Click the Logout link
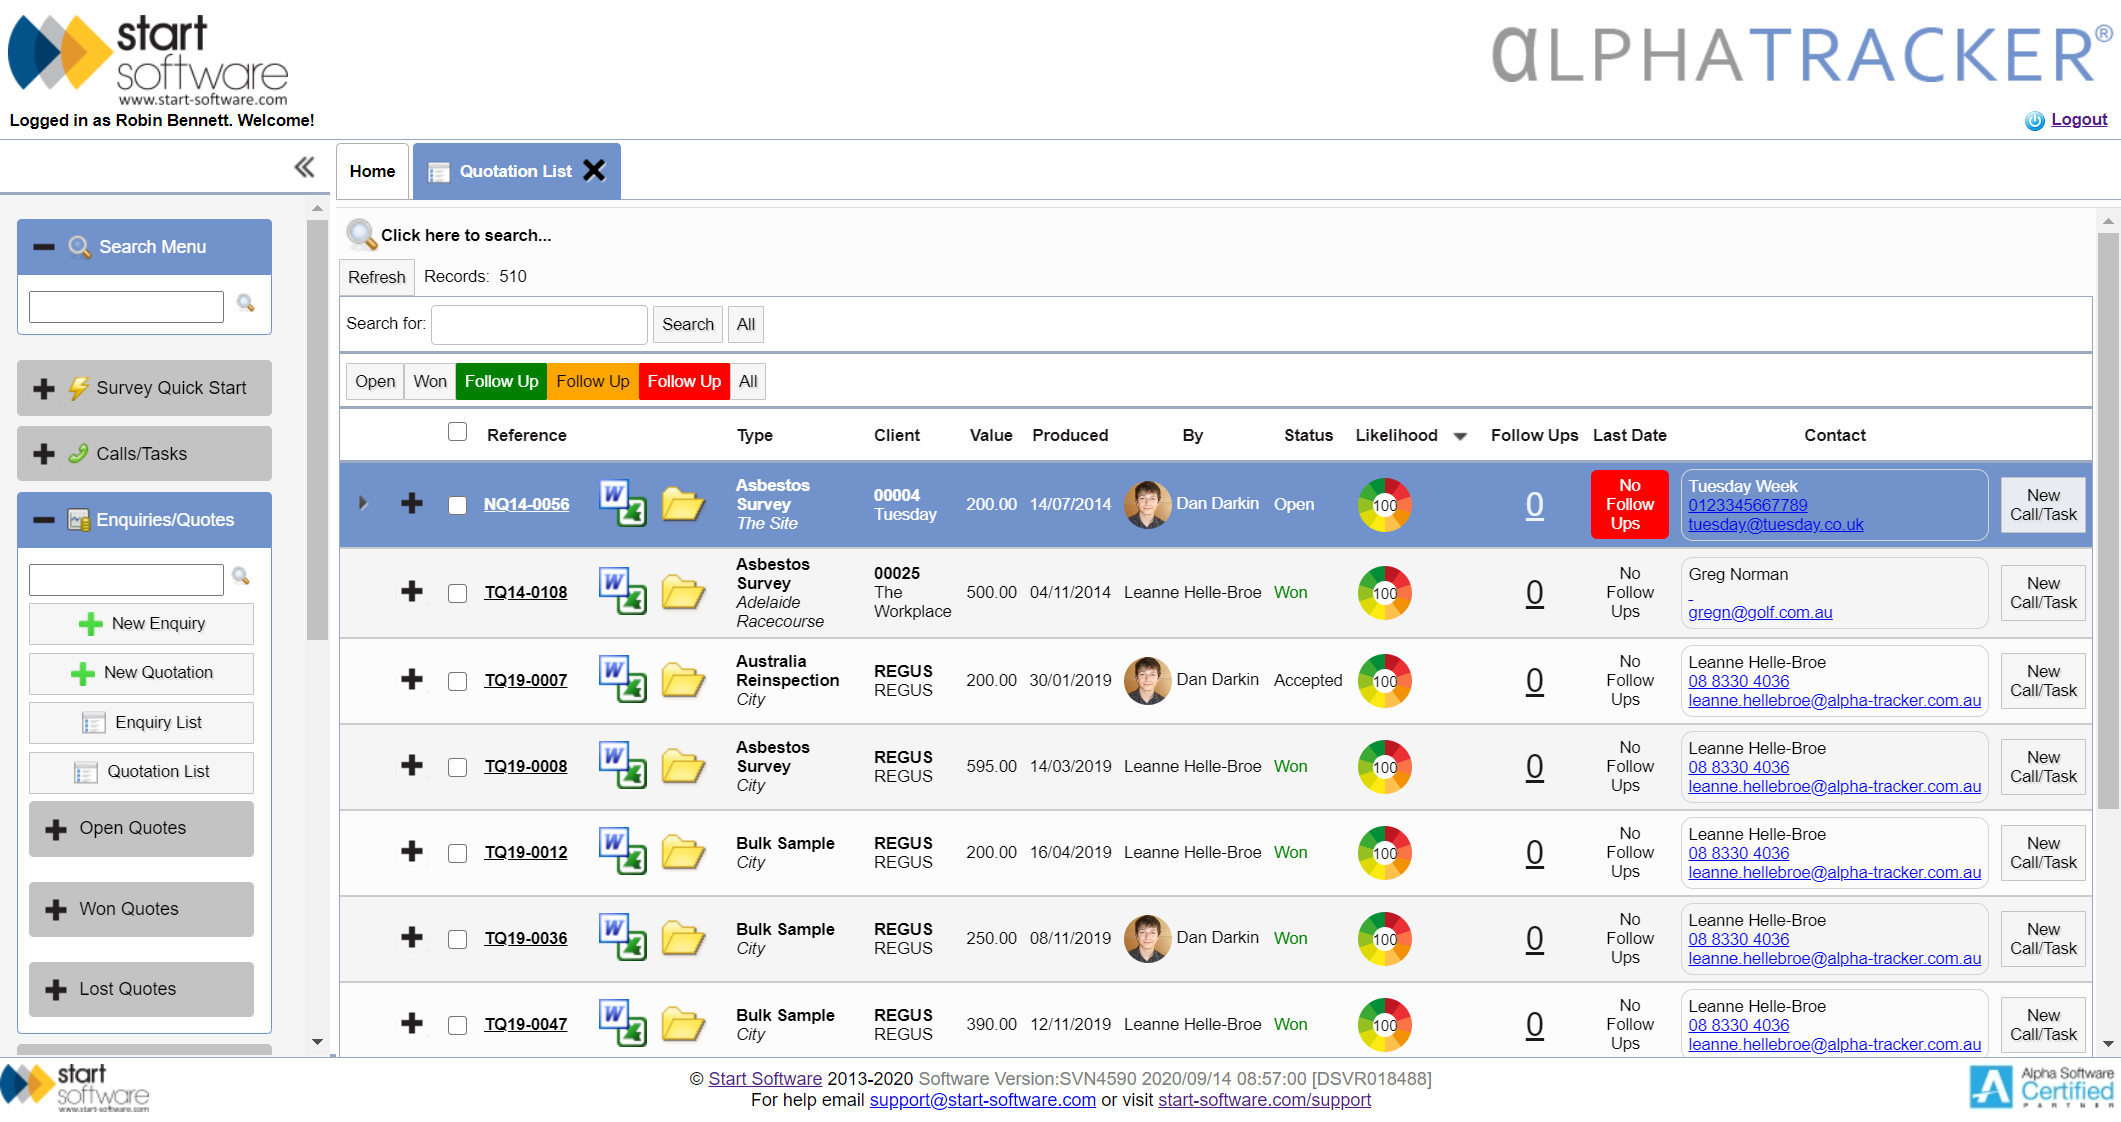Screen dimensions: 2121x1122 point(2078,120)
